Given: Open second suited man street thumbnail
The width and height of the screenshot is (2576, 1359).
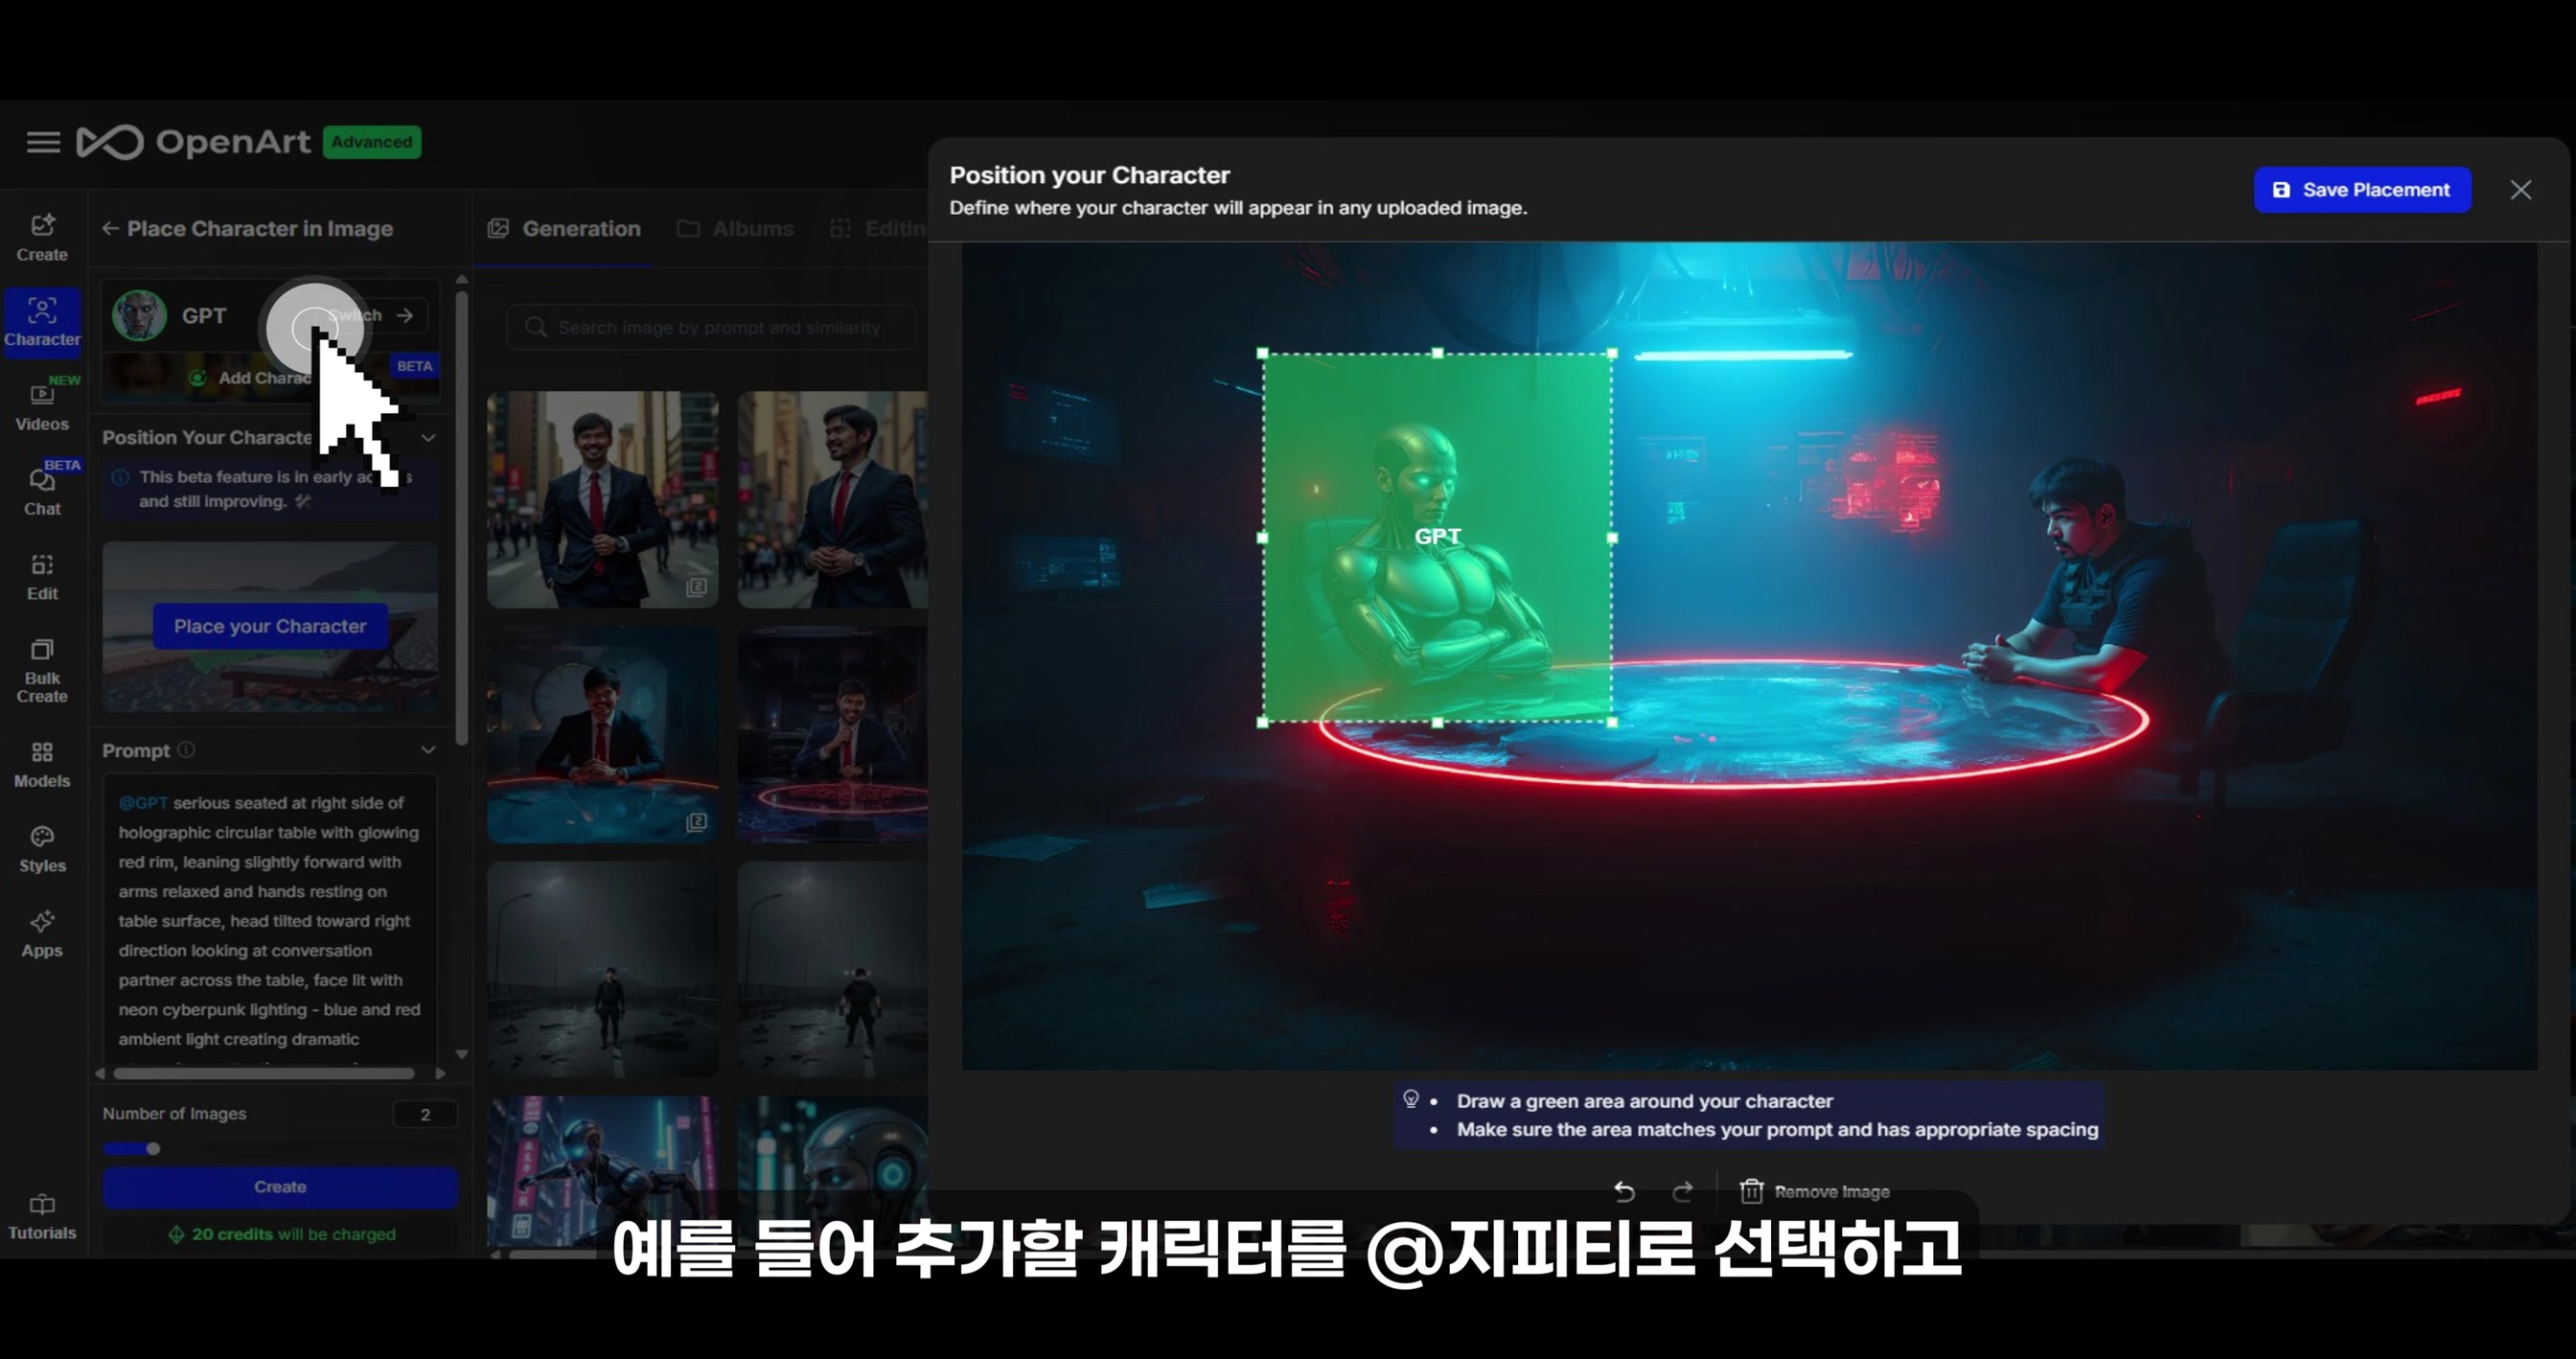Looking at the screenshot, I should click(x=833, y=499).
